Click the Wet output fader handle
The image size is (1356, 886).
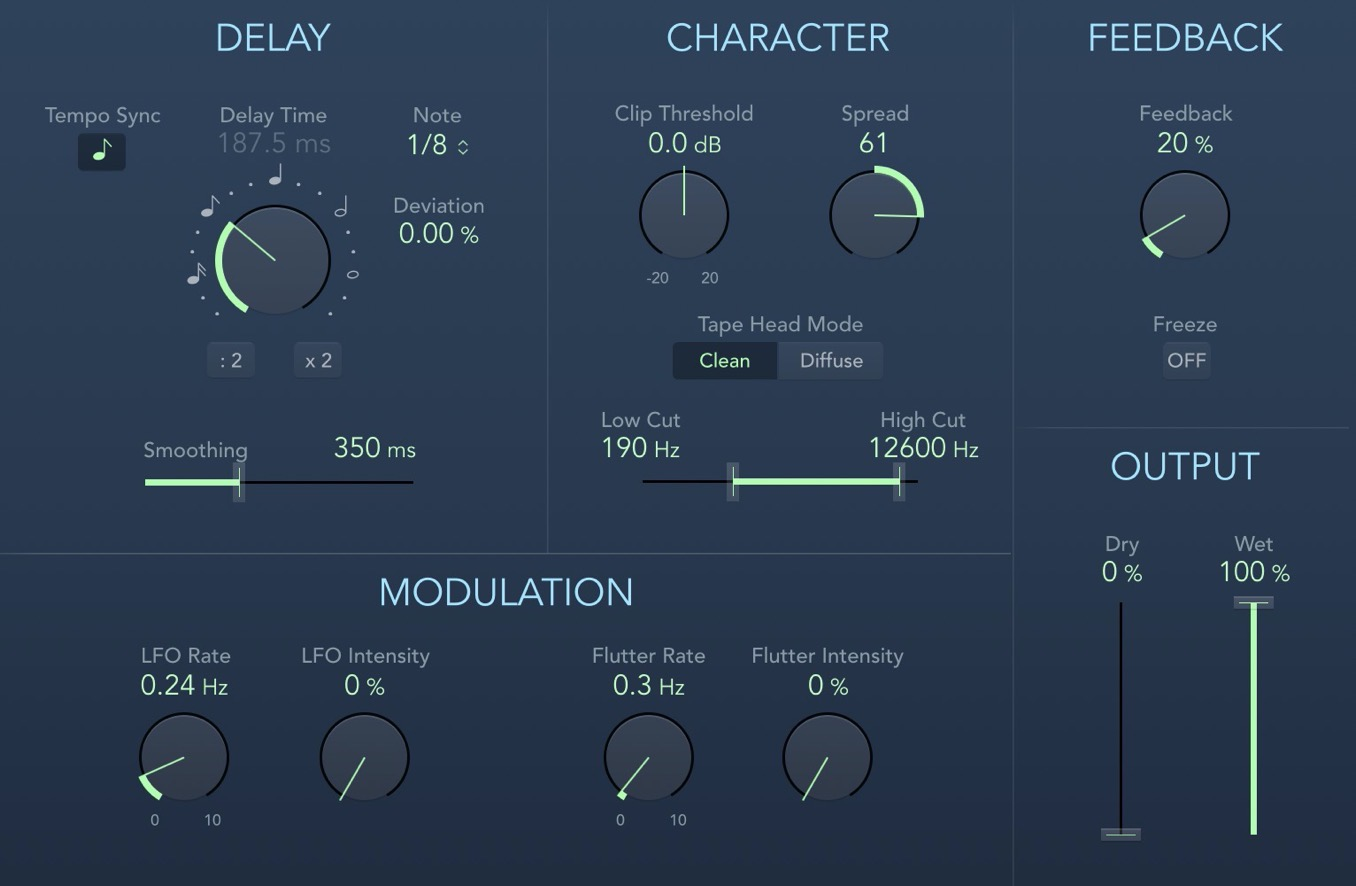1253,603
